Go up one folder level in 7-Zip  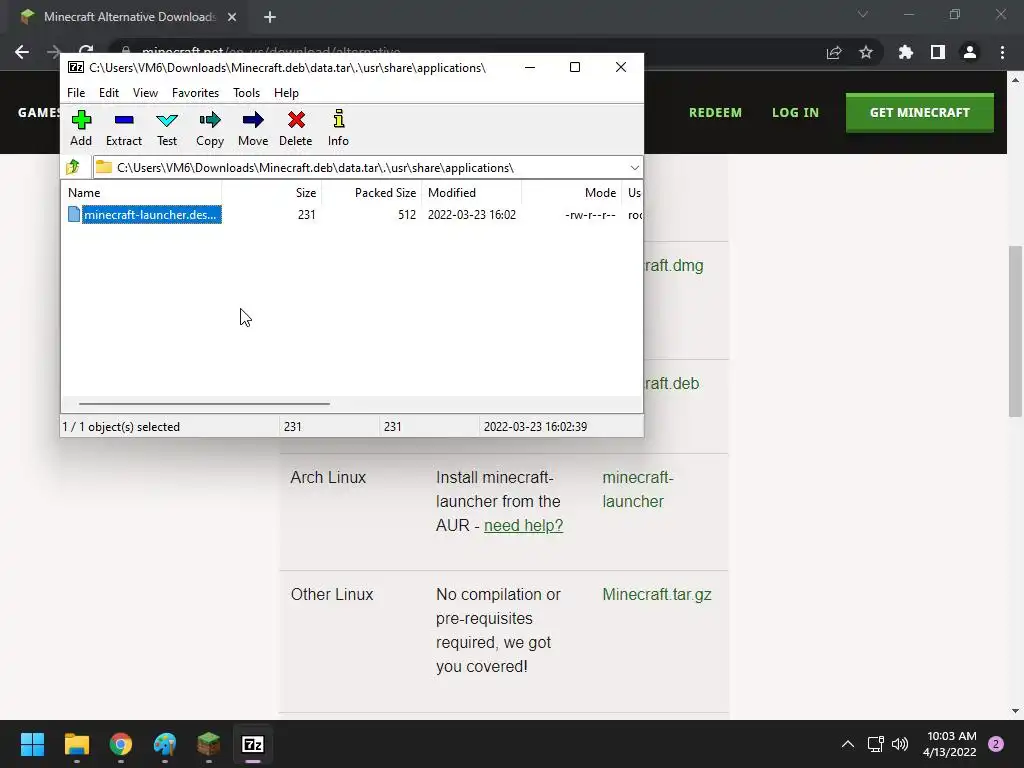click(73, 167)
